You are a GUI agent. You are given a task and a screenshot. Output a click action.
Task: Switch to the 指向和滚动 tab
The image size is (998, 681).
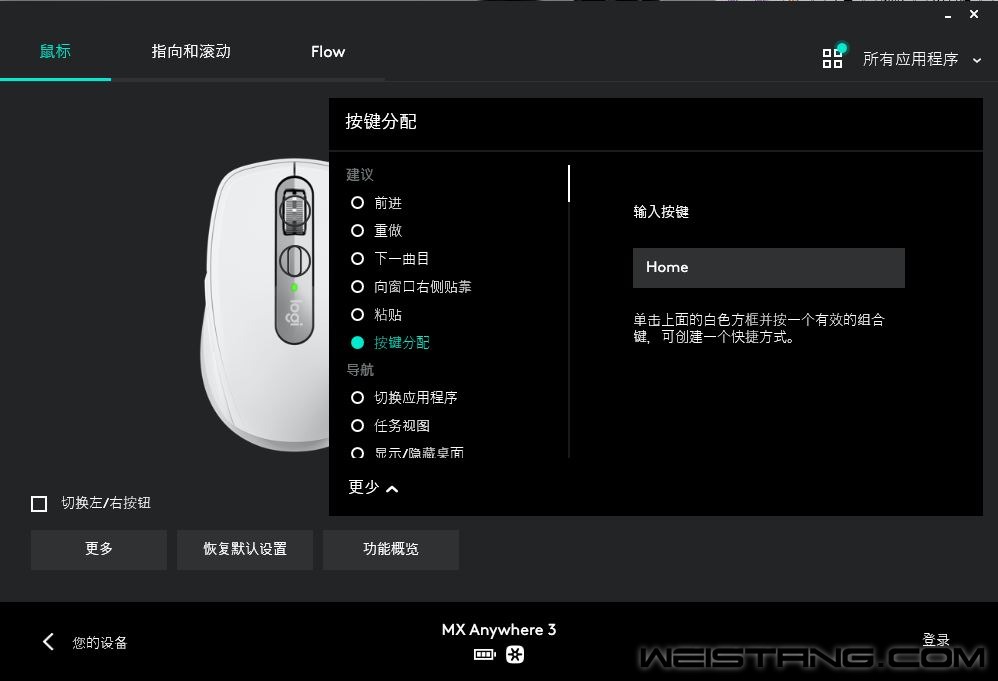click(191, 52)
